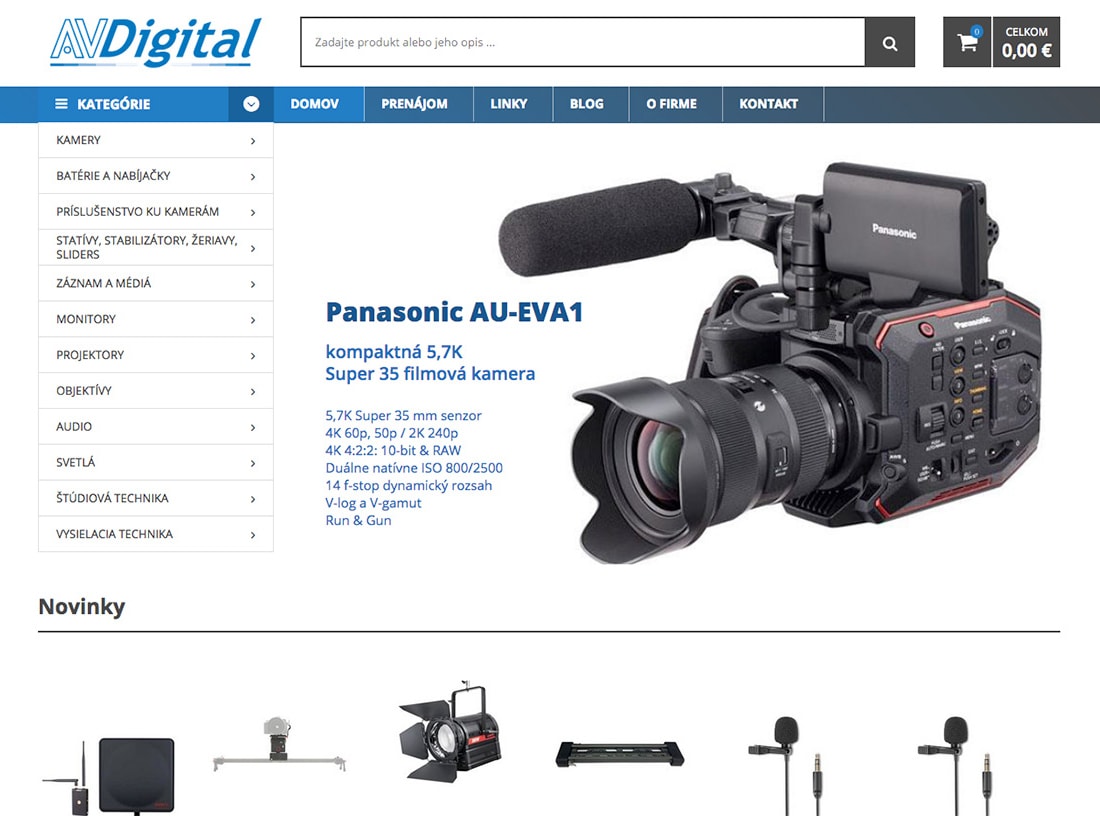Screen dimensions: 1100x816
Task: Expand the Príslušenstvo ku kamerám chevron
Action: coord(253,213)
